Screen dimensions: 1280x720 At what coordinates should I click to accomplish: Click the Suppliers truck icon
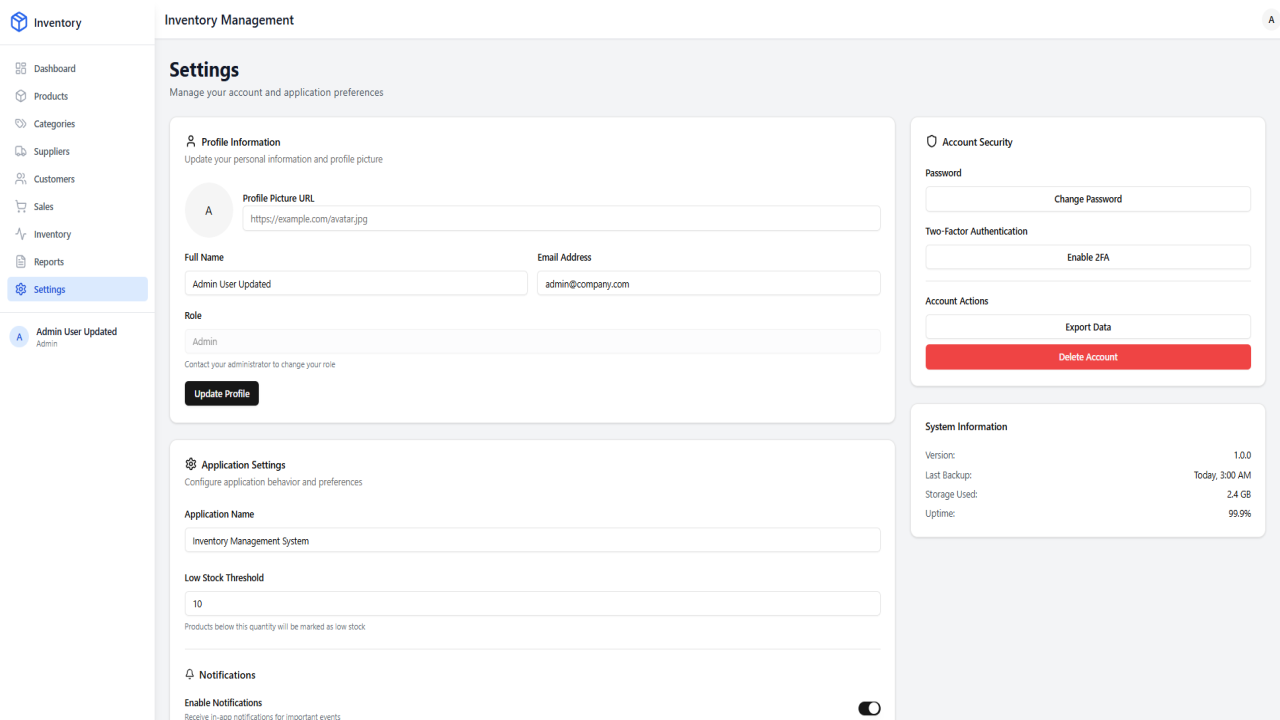point(21,152)
